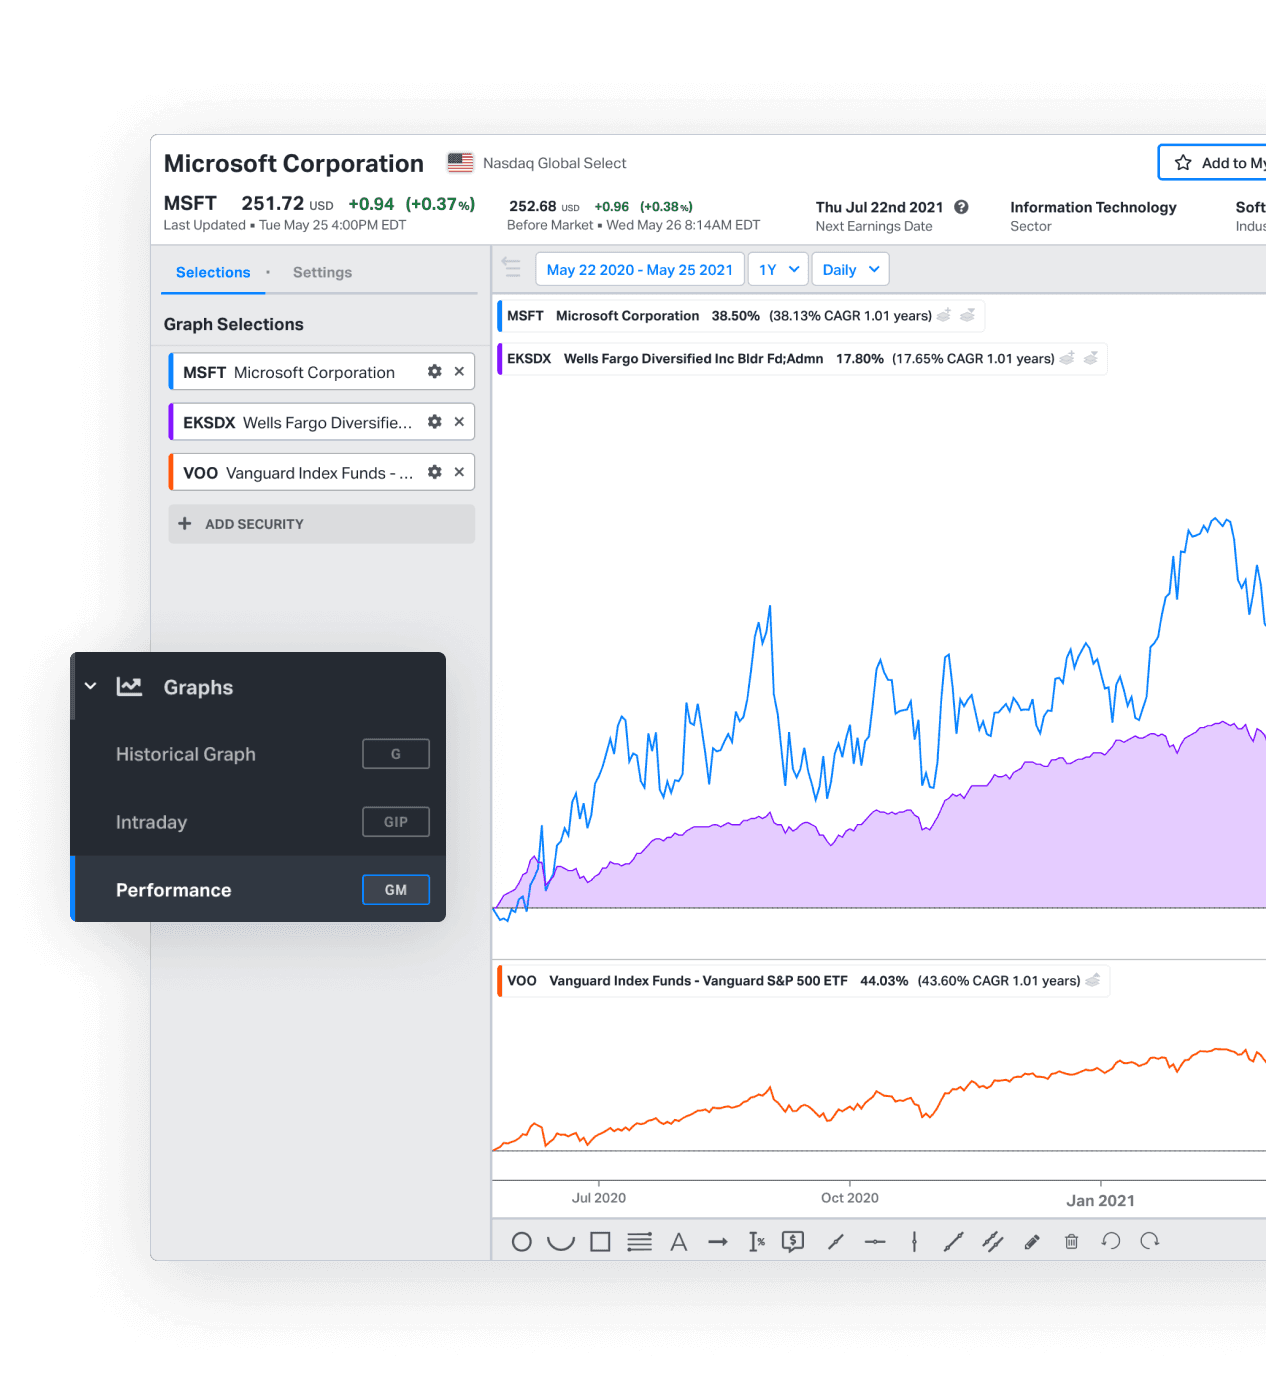Open the 1Y time range dropdown
Image resolution: width=1266 pixels, height=1396 pixels.
click(778, 270)
